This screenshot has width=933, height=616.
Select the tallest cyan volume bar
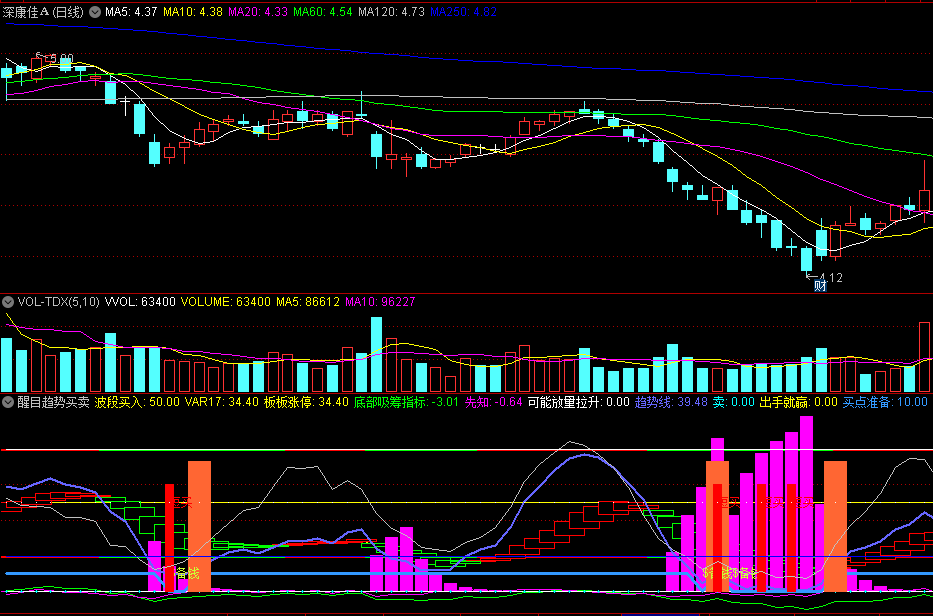[x=376, y=354]
